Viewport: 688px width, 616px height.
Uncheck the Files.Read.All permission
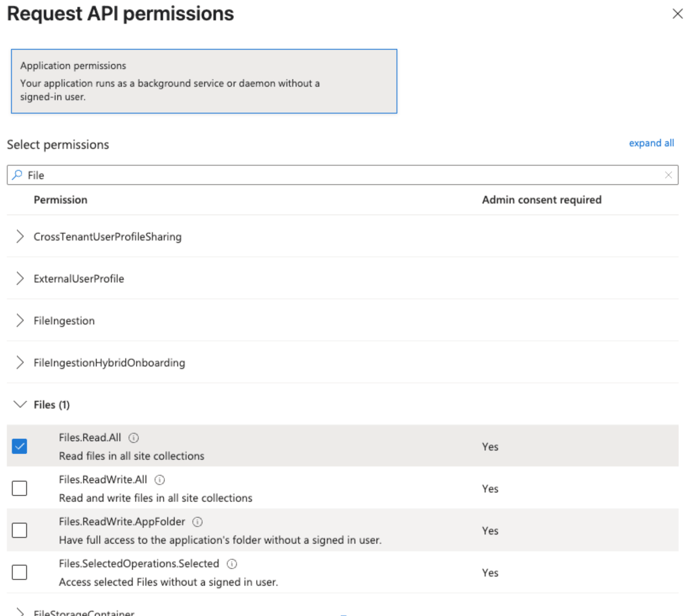click(x=19, y=447)
